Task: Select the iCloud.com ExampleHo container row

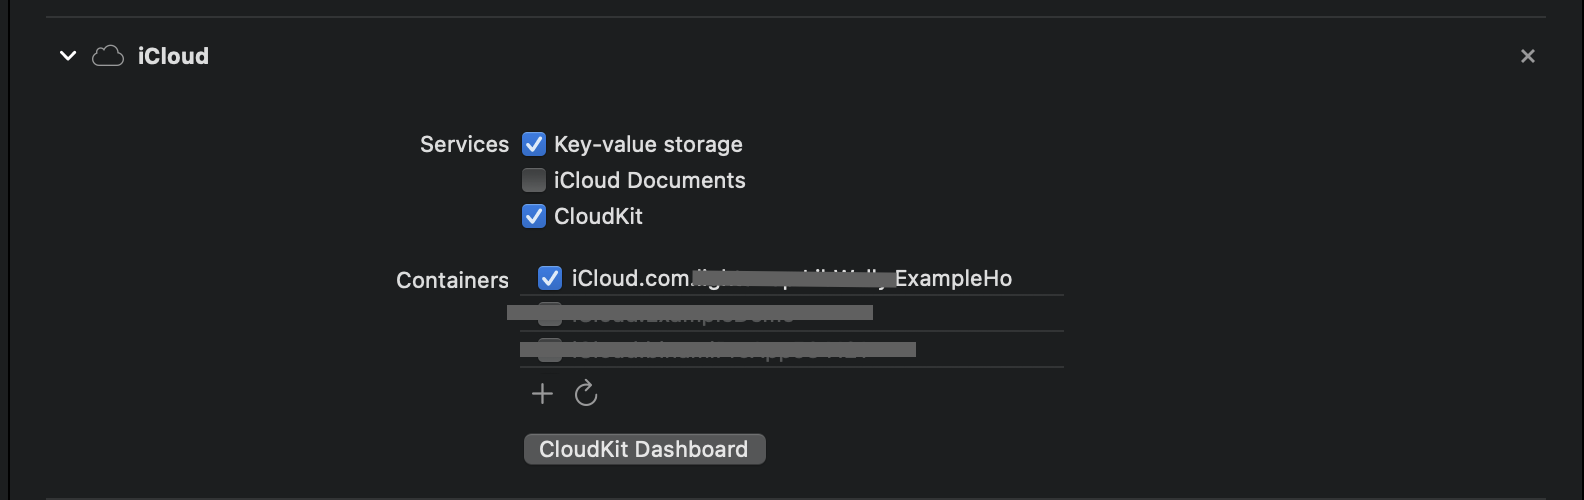Action: coord(791,278)
